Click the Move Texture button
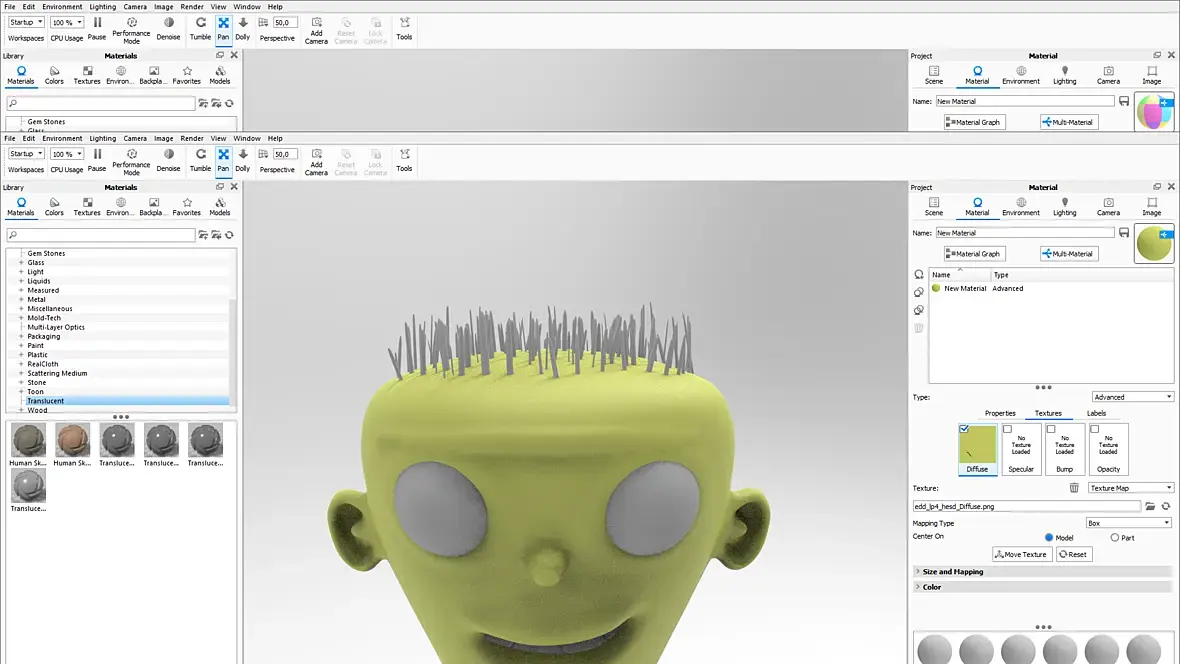This screenshot has width=1180, height=664. coord(1021,554)
